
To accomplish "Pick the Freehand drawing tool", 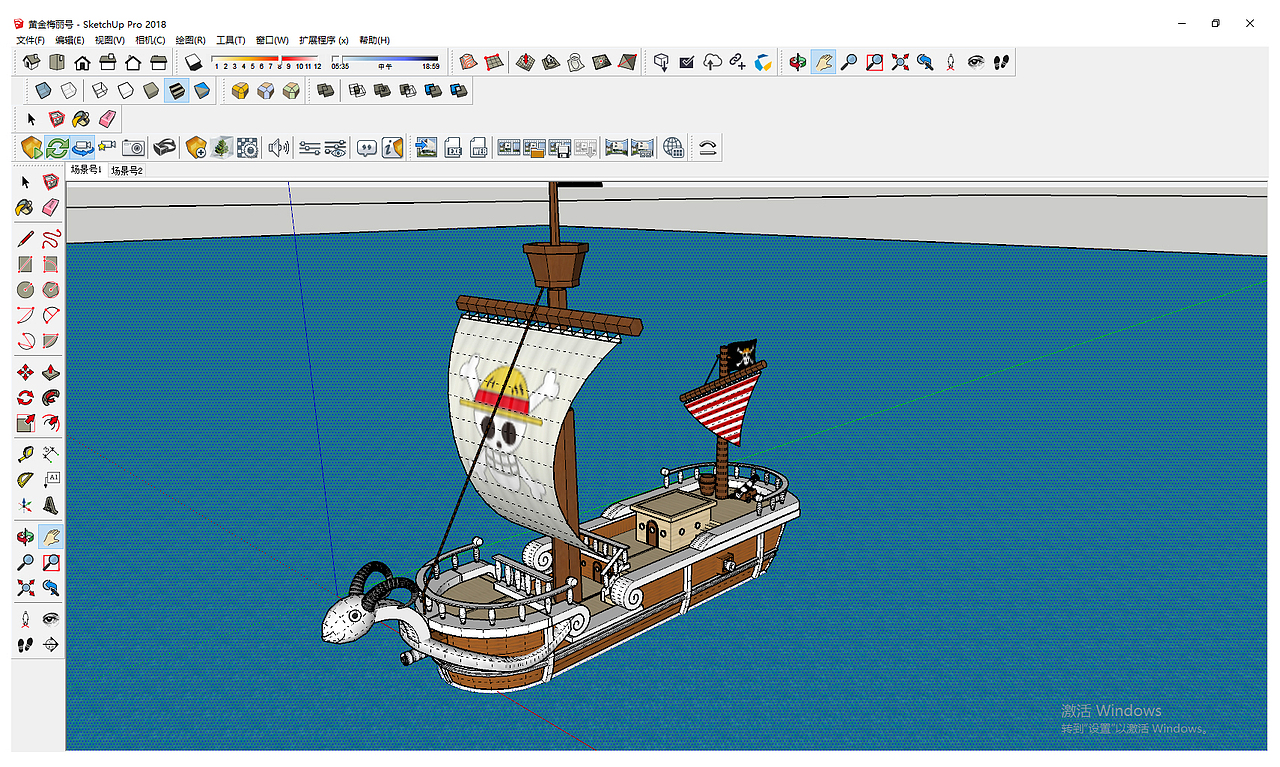I will 50,239.
